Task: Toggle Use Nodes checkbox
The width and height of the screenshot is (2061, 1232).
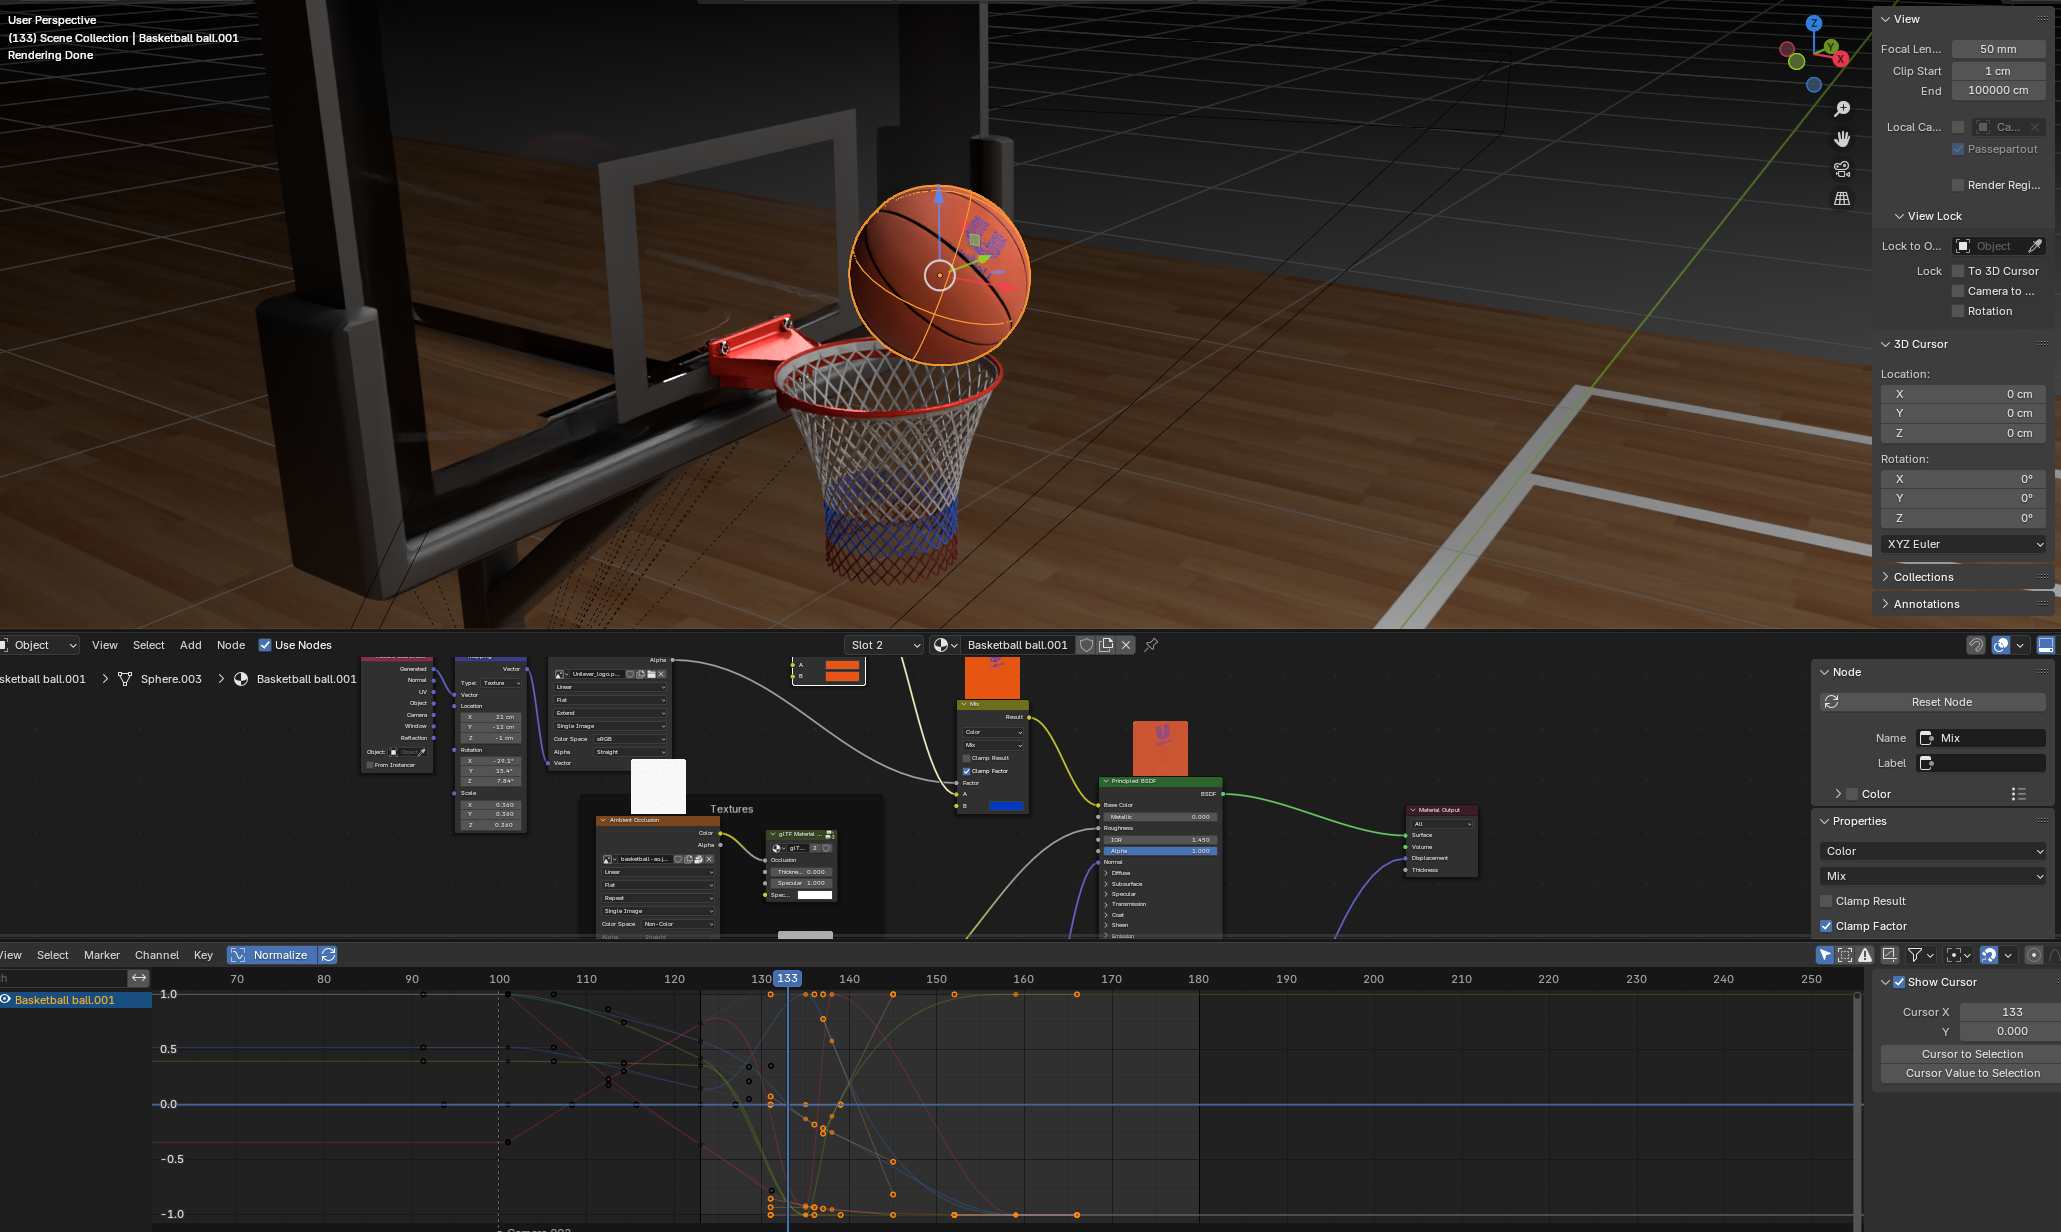Action: [x=265, y=645]
